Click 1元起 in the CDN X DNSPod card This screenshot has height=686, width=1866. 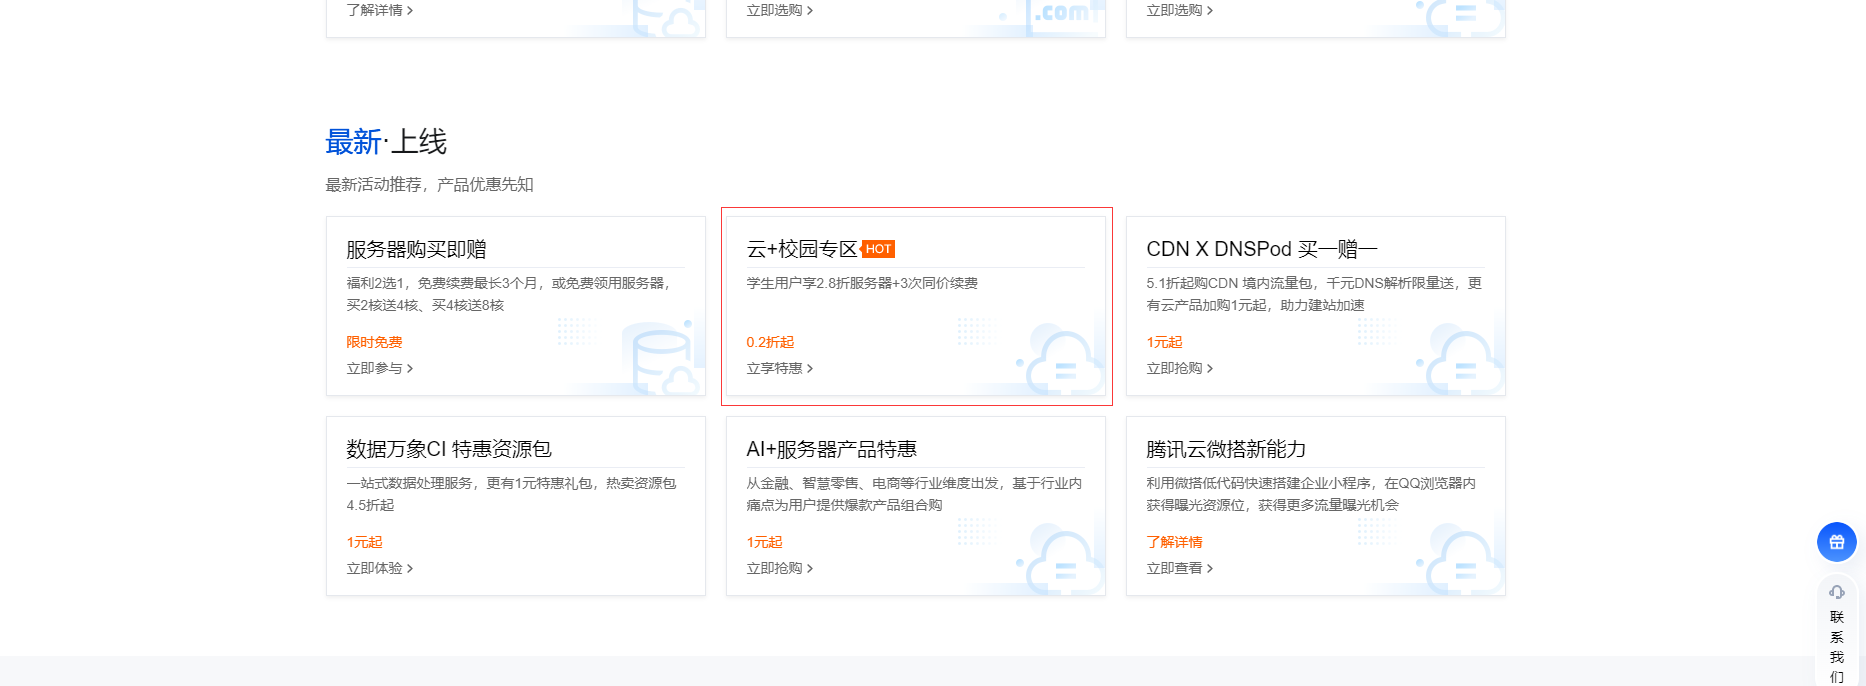tap(1164, 342)
